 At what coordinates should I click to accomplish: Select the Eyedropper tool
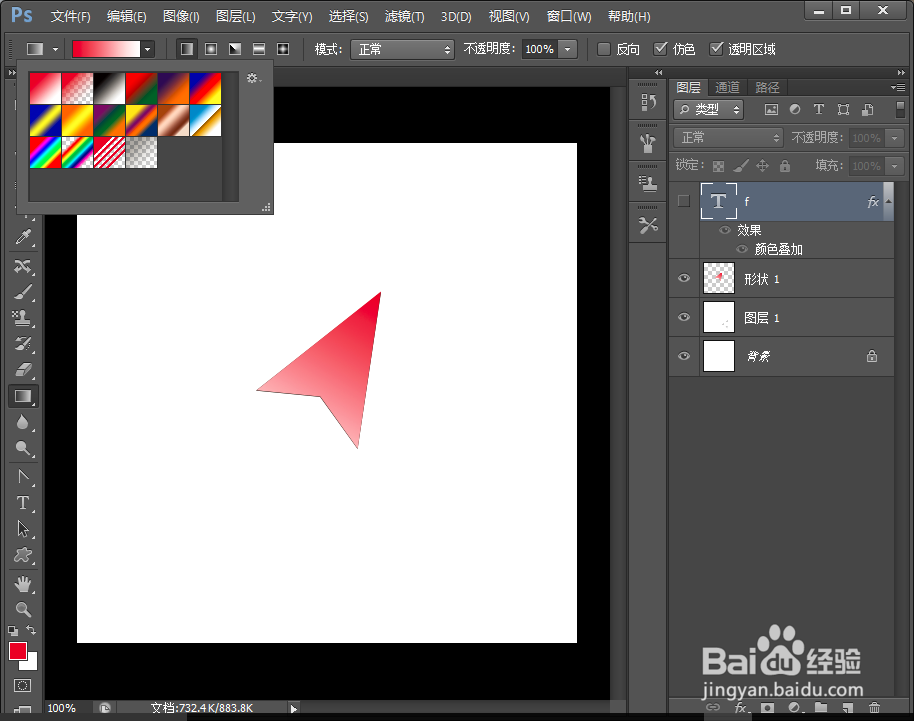23,237
